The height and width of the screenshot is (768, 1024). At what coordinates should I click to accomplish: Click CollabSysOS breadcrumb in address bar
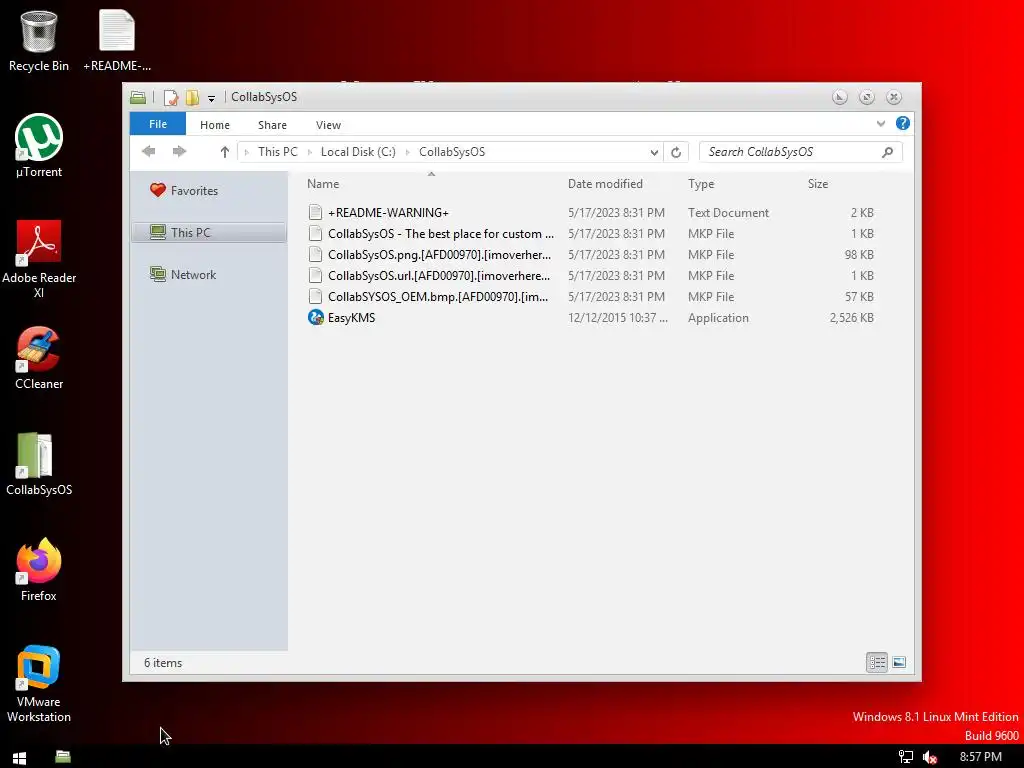click(452, 152)
